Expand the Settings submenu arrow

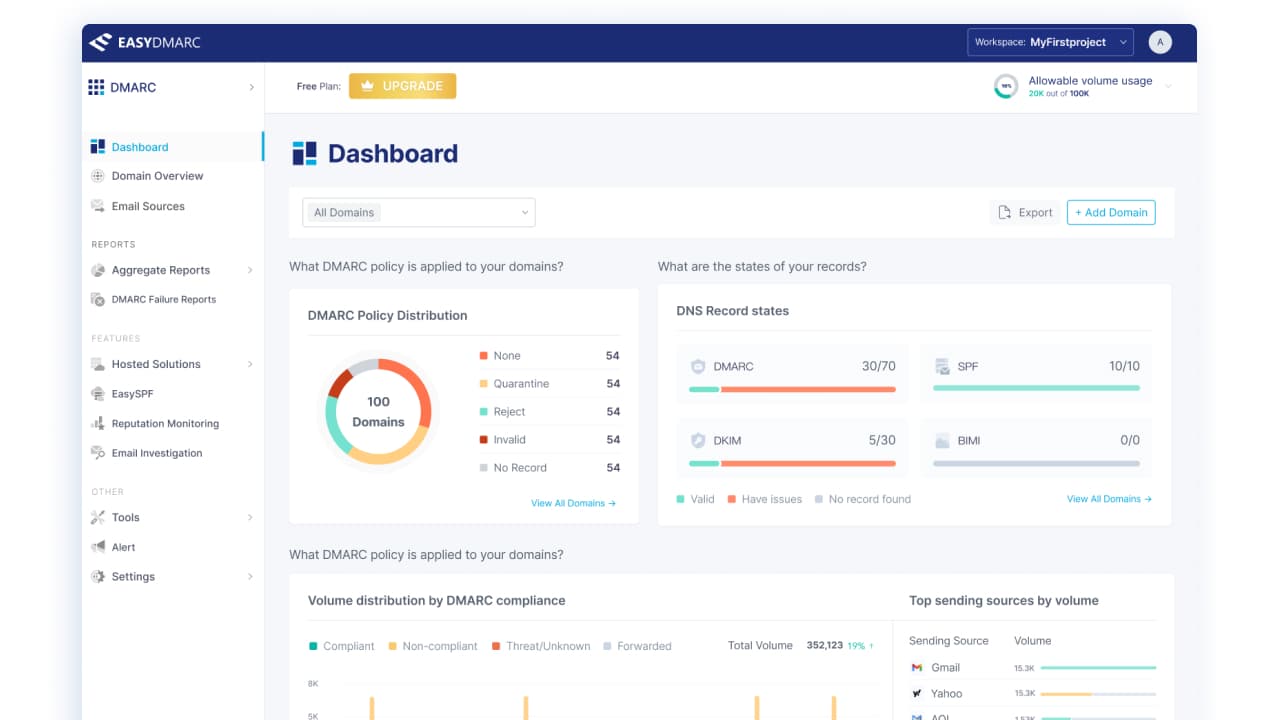coord(250,576)
